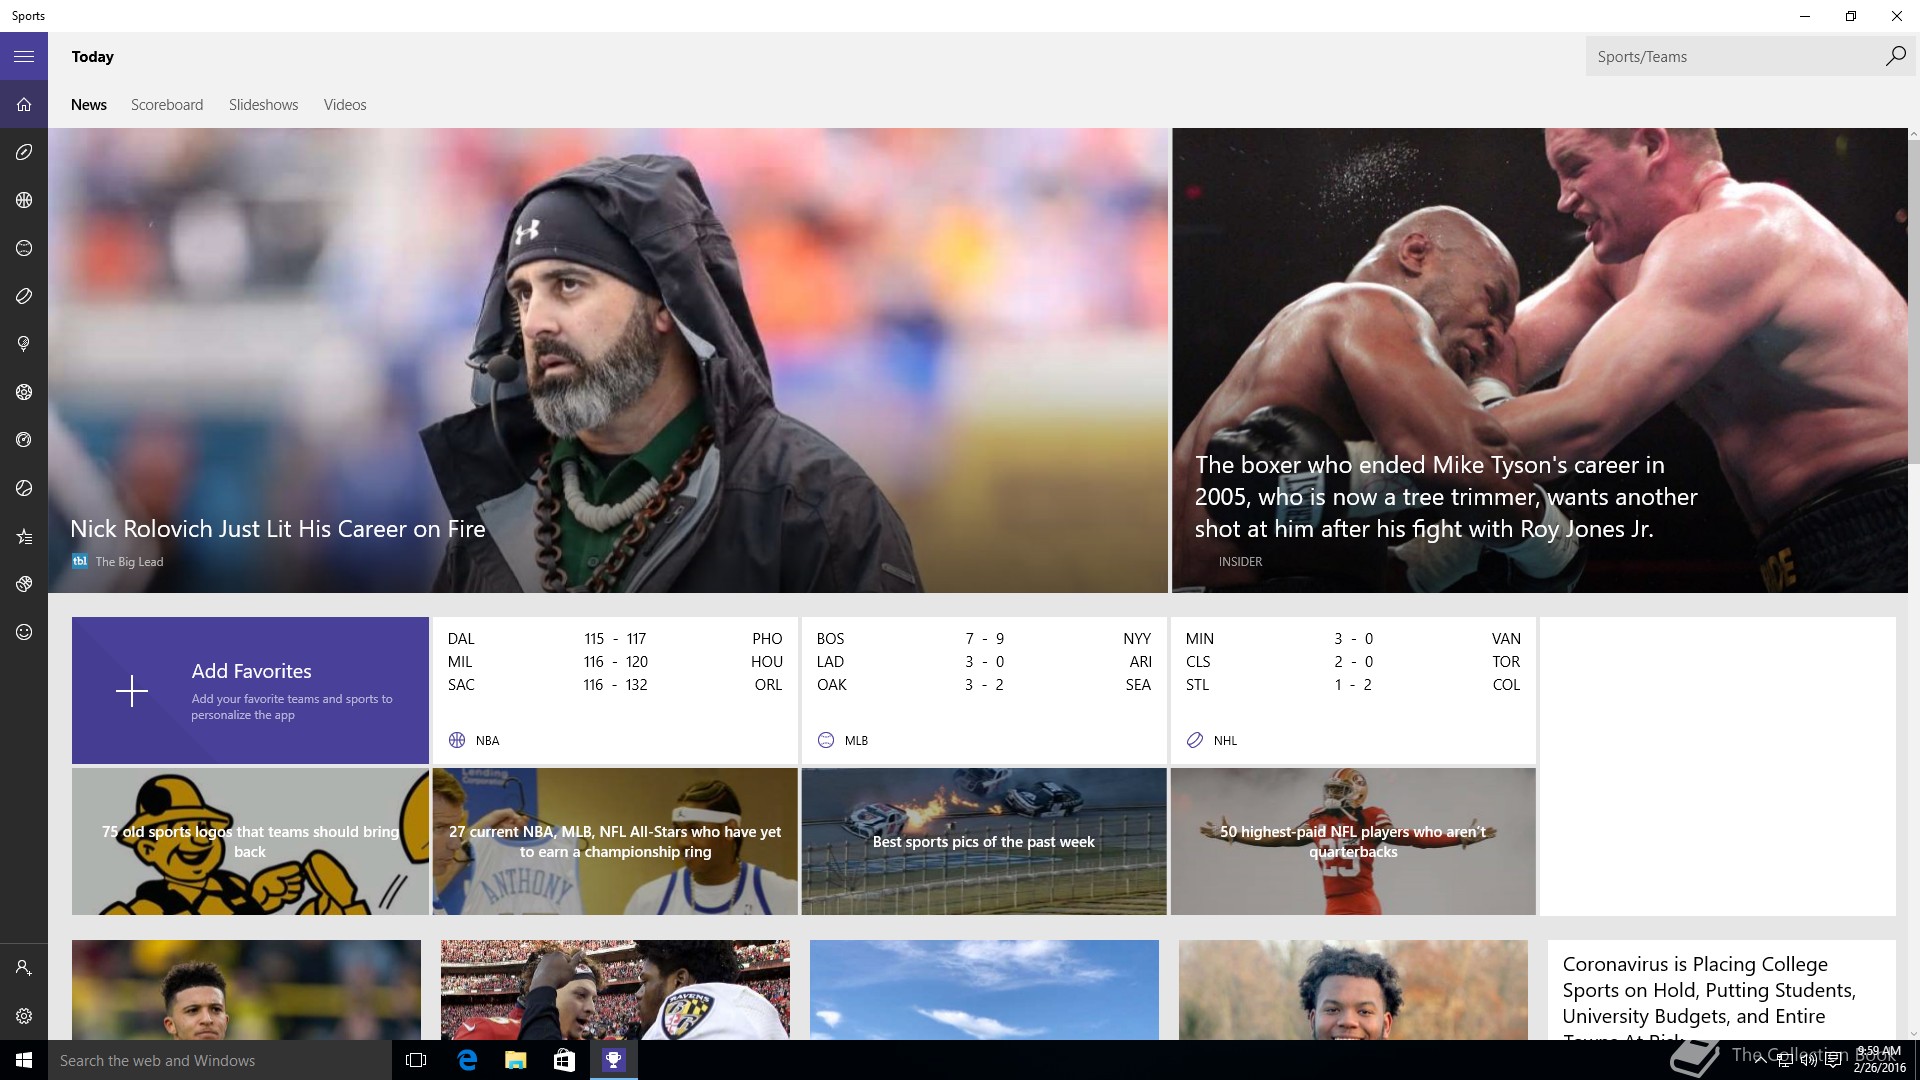Viewport: 1920px width, 1080px height.
Task: Open the 27 current All-Stars slideshow
Action: pos(615,841)
